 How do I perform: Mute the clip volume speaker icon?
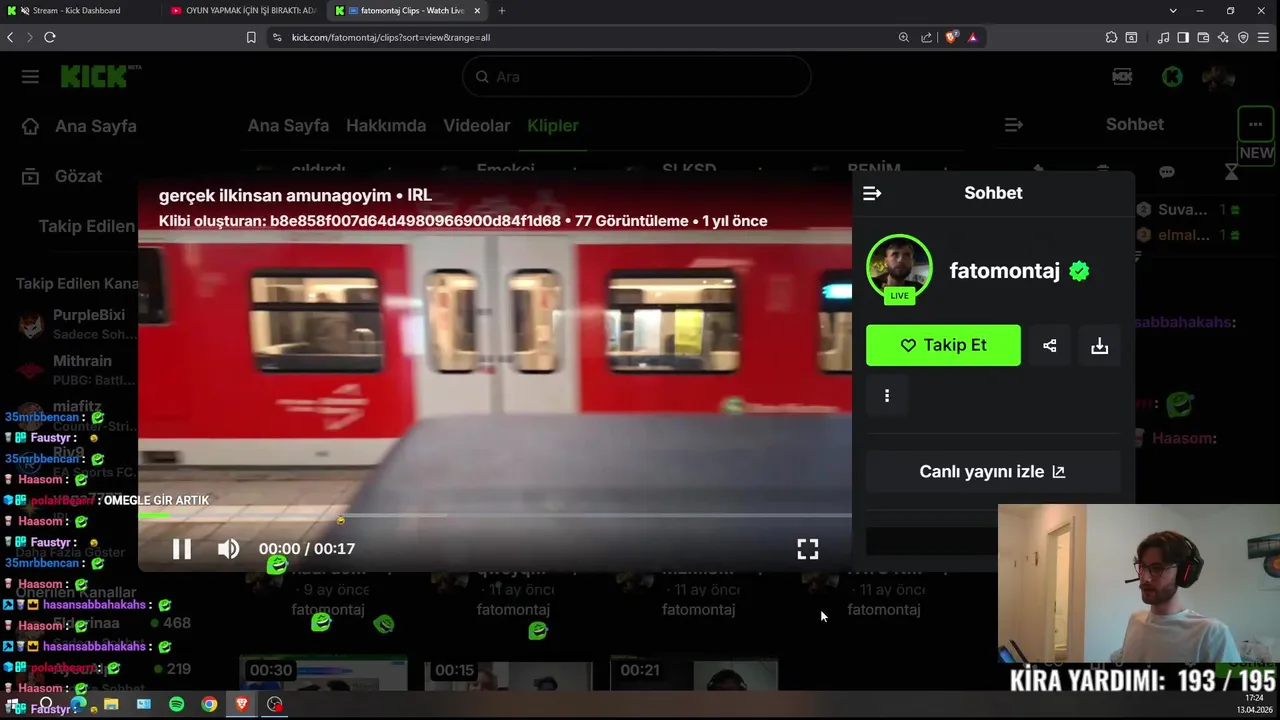pyautogui.click(x=229, y=549)
